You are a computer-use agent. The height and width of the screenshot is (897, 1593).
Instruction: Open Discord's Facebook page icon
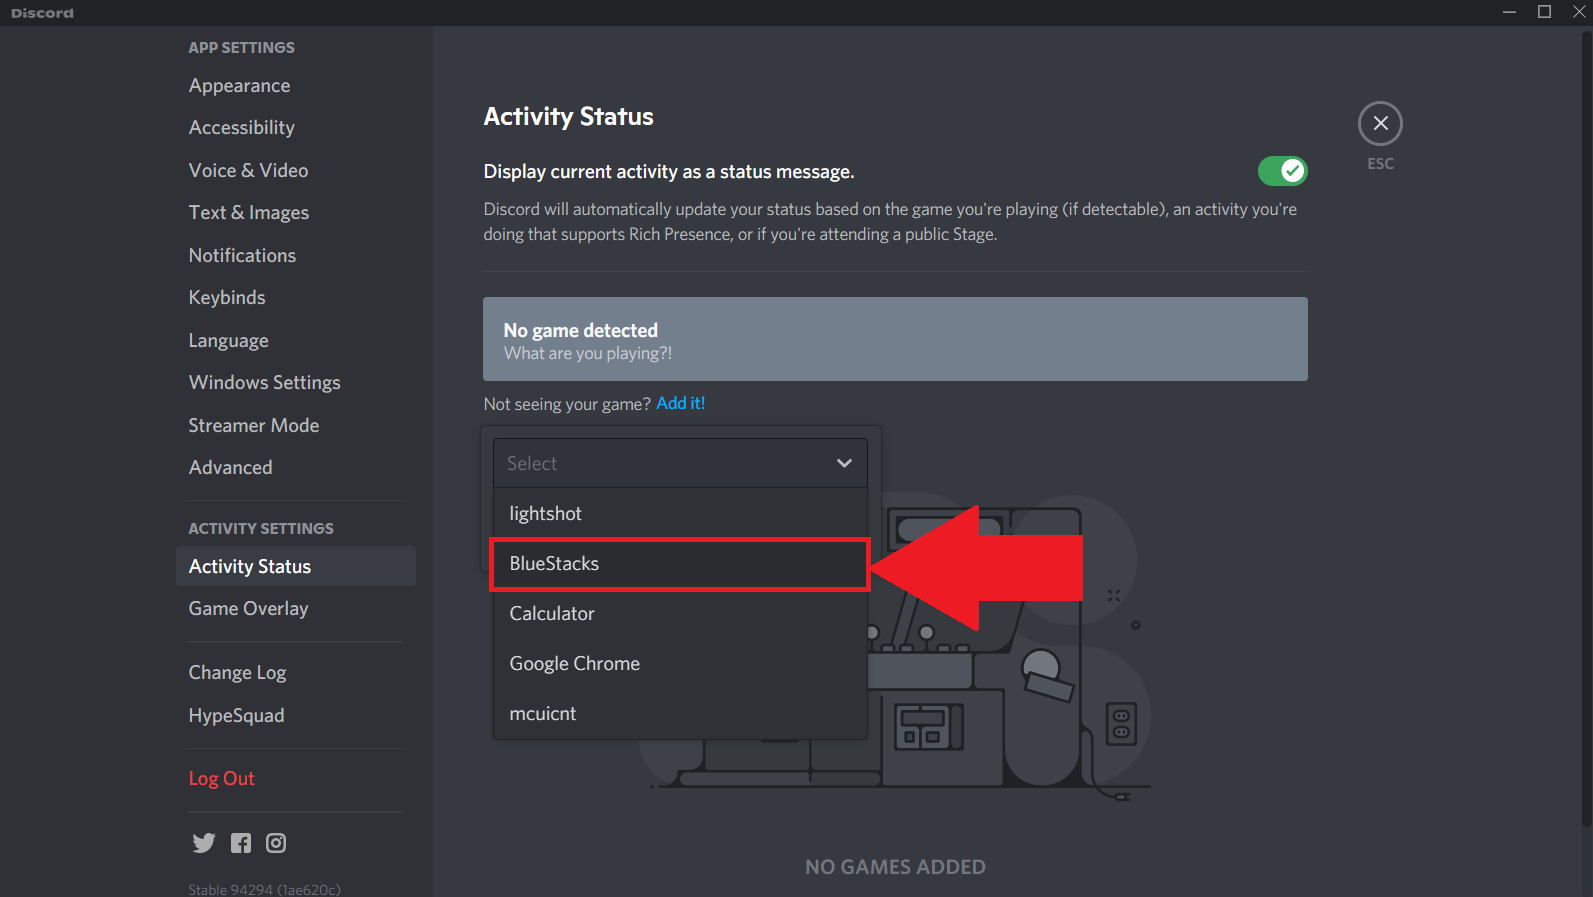tap(241, 843)
